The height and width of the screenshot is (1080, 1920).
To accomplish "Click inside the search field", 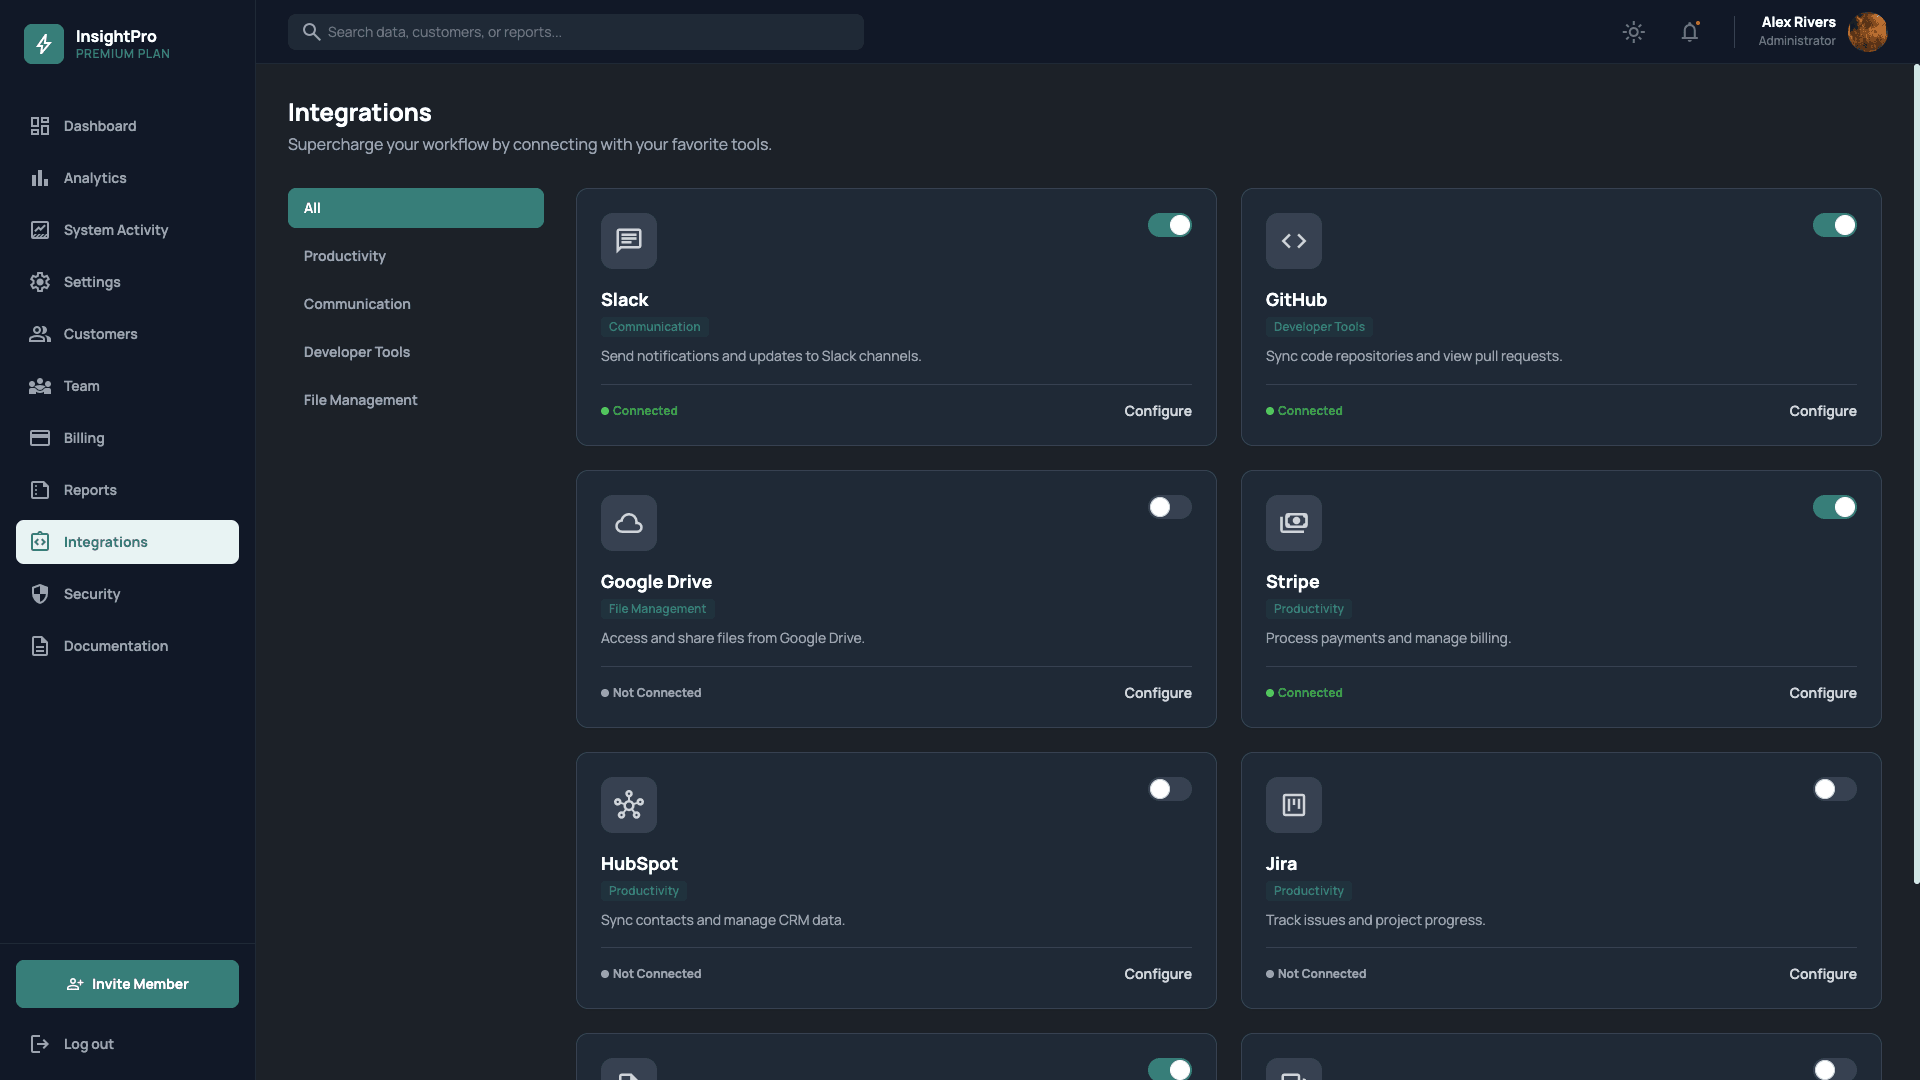I will pyautogui.click(x=575, y=31).
